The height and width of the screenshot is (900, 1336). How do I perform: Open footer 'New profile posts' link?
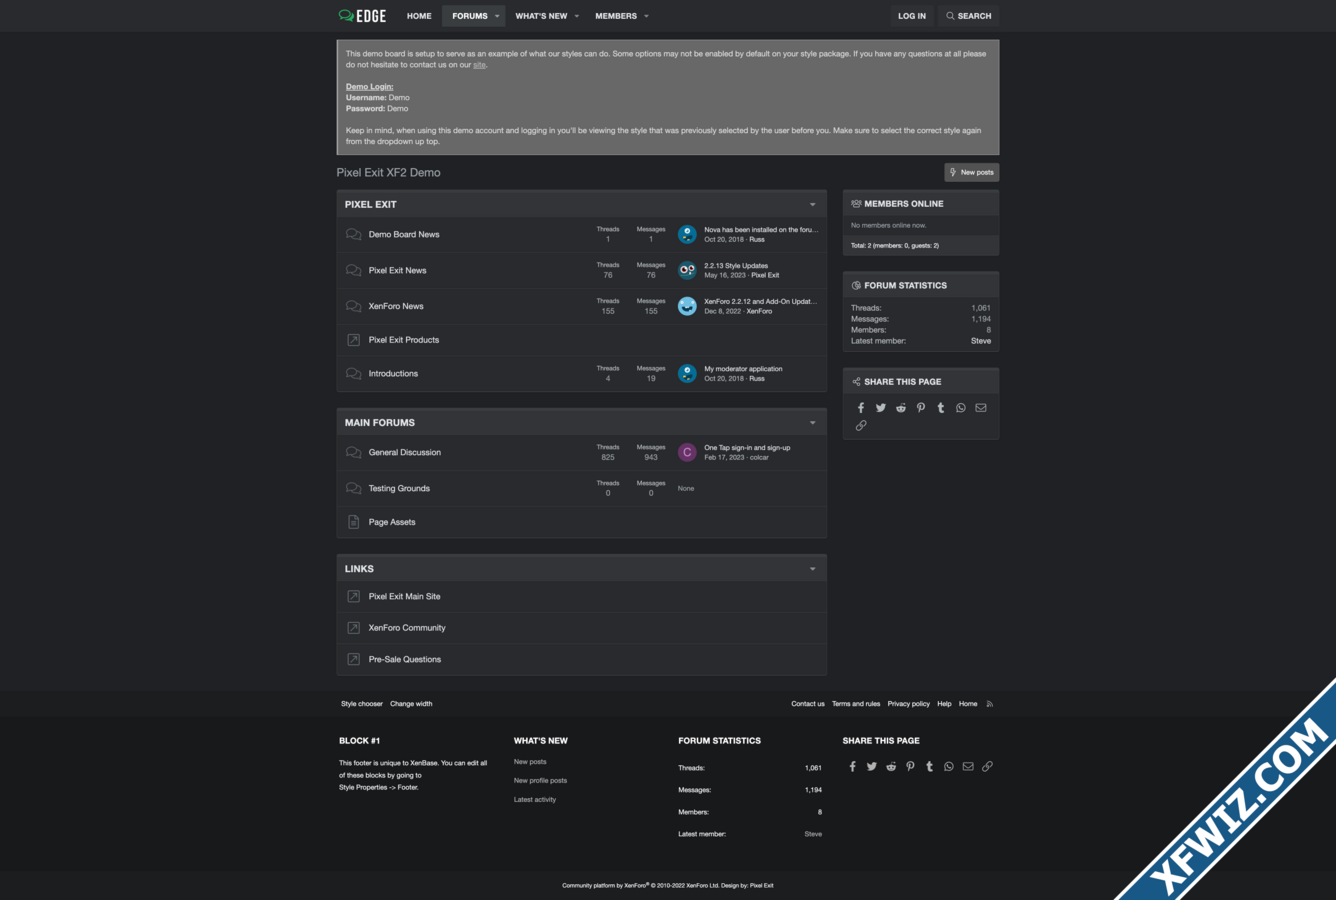[540, 781]
